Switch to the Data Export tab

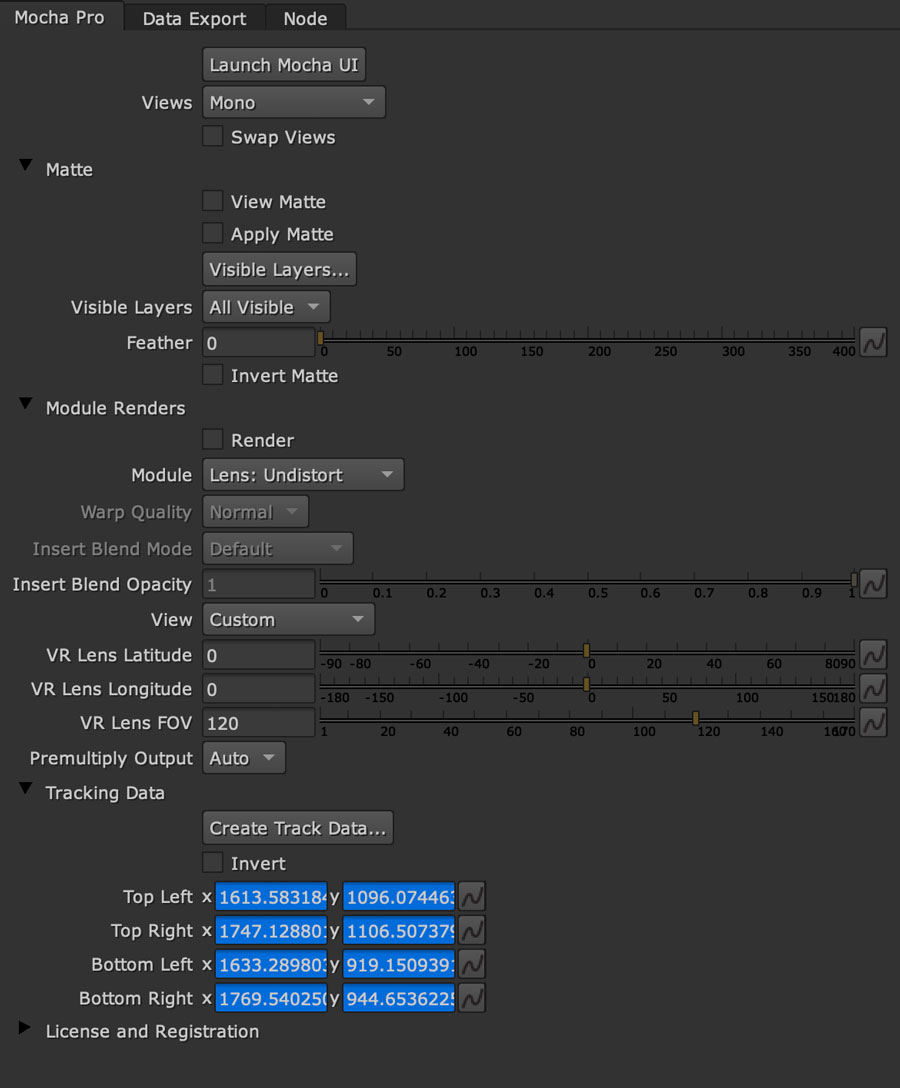click(194, 19)
